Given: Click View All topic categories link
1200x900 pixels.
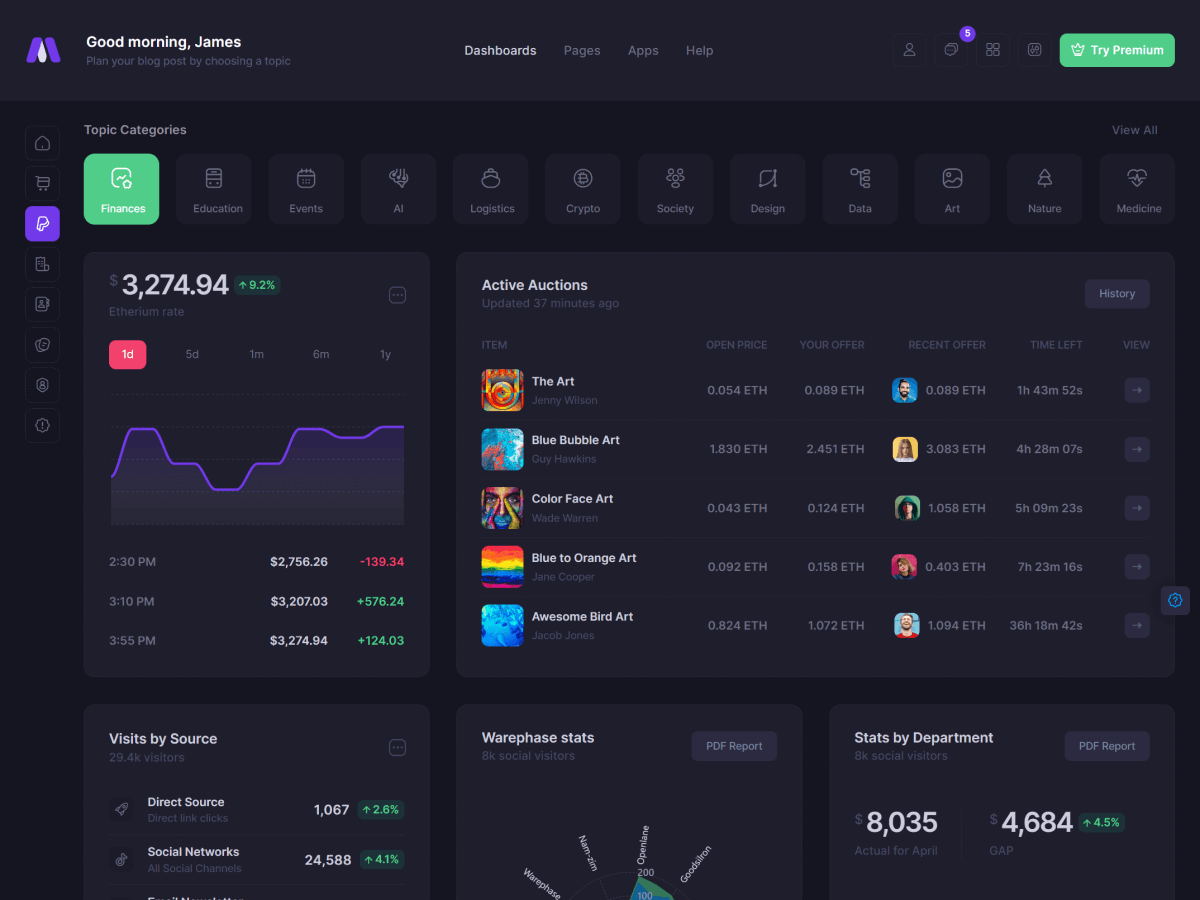Looking at the screenshot, I should (1134, 130).
